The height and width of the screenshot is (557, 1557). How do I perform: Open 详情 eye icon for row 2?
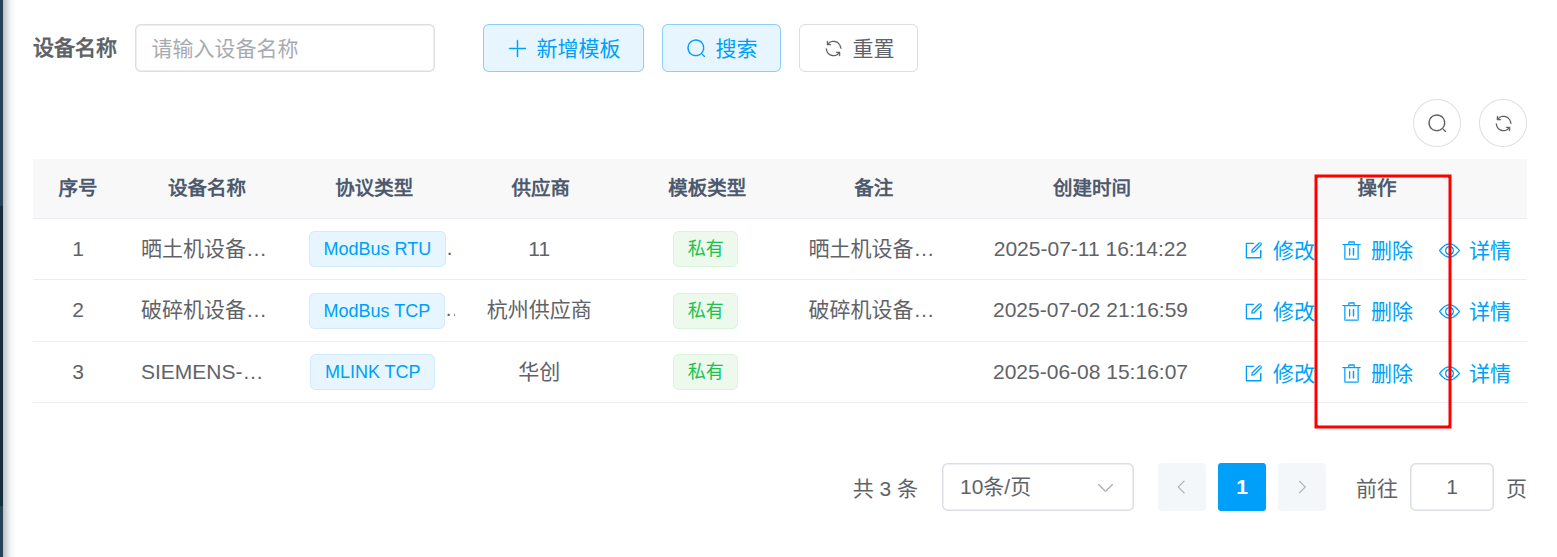(1449, 312)
